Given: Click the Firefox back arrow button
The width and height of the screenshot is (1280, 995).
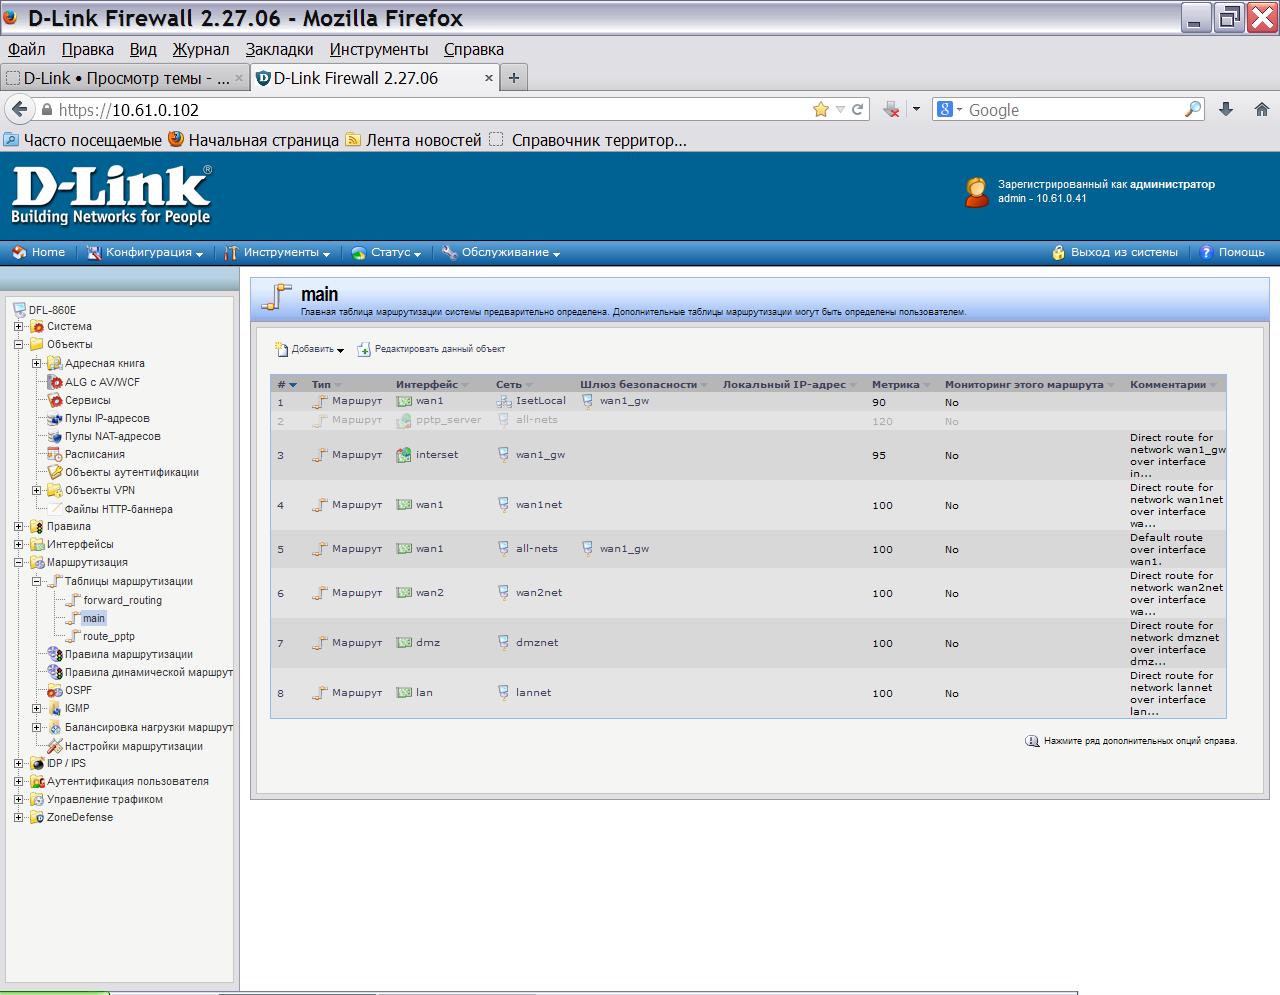Looking at the screenshot, I should click(x=19, y=110).
